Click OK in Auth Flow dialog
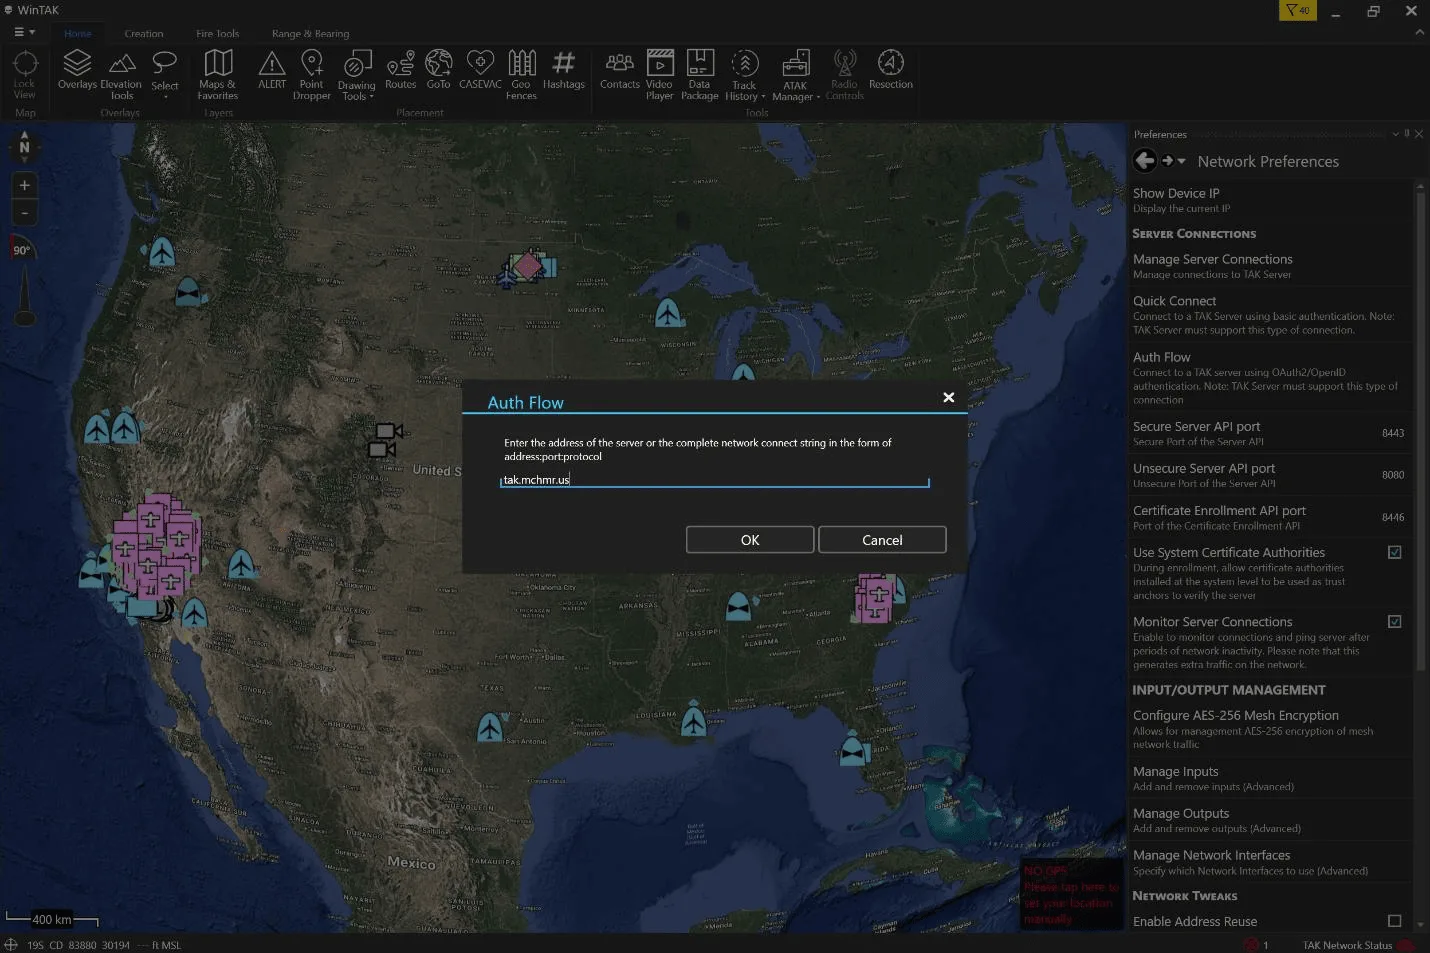1430x953 pixels. [x=750, y=540]
